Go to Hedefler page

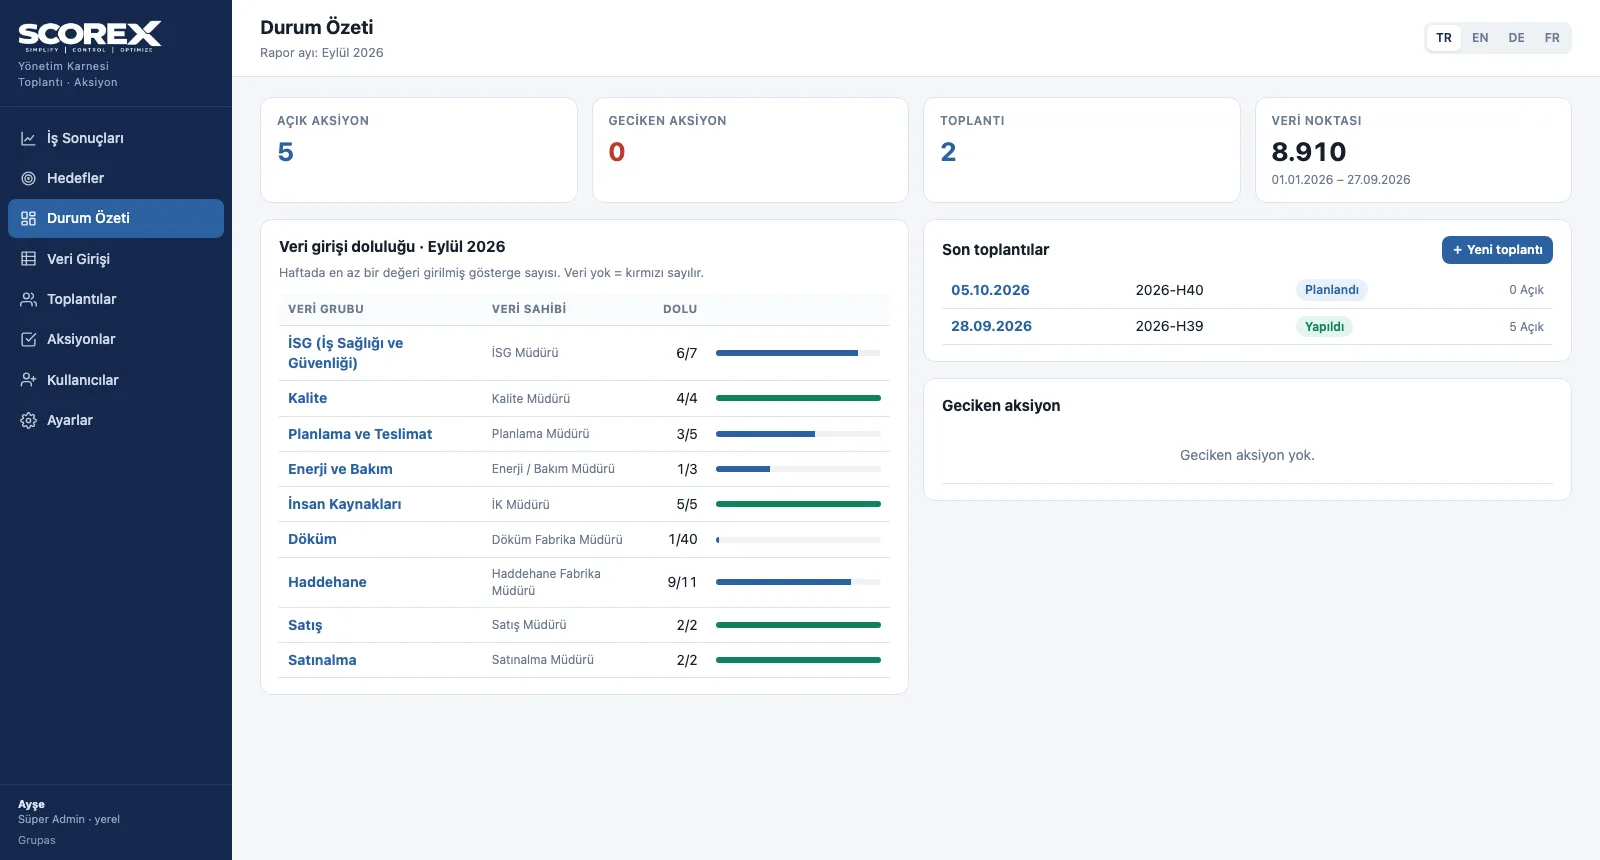coord(116,178)
